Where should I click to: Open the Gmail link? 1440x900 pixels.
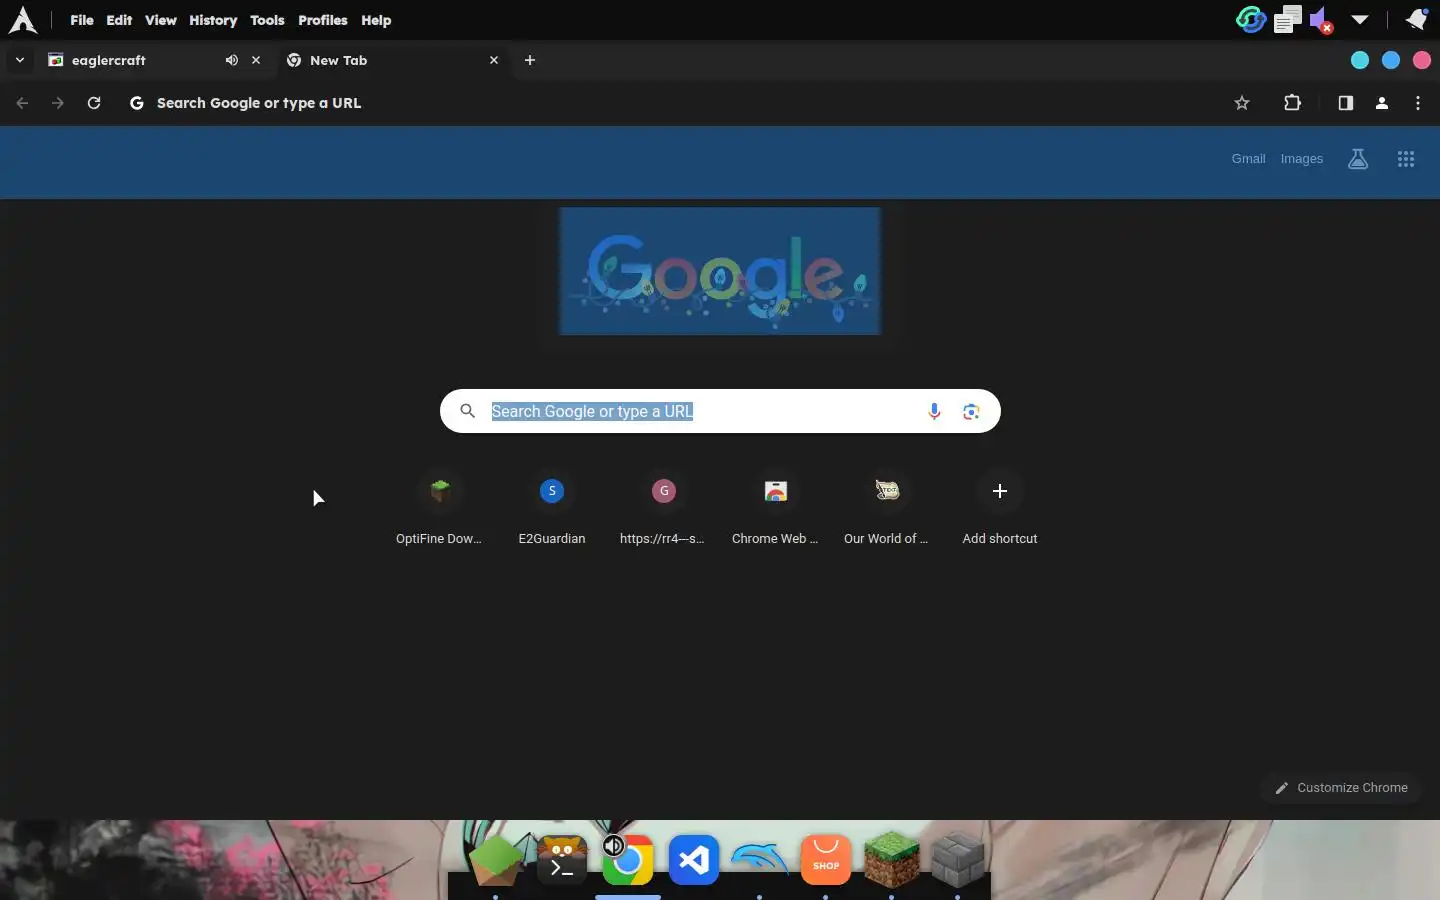1248,159
